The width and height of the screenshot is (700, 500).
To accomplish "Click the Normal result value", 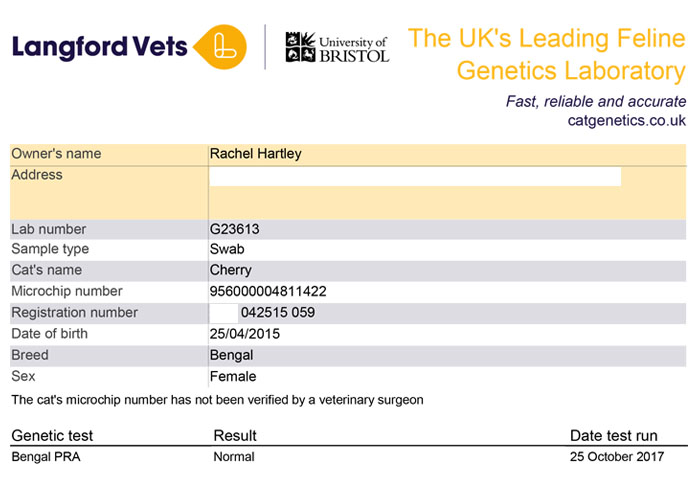I will [x=234, y=457].
